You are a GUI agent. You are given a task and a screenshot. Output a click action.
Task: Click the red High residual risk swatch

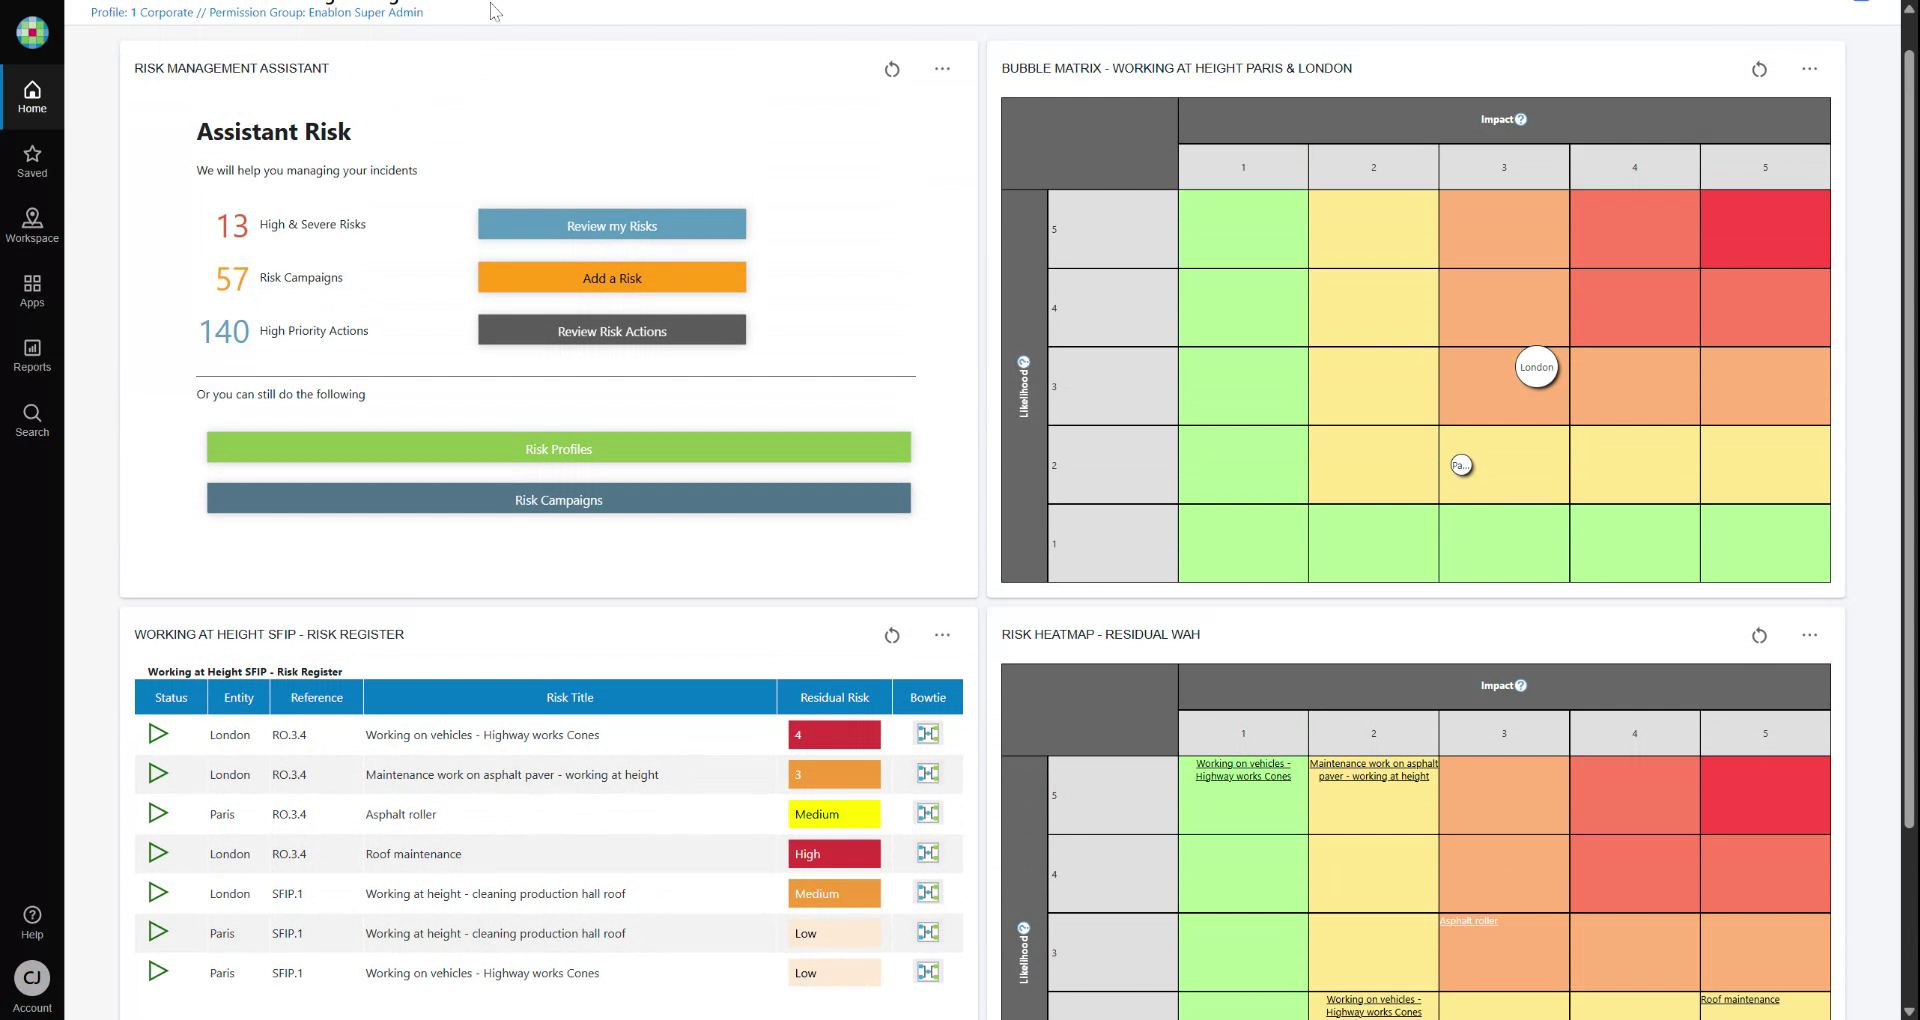point(834,854)
